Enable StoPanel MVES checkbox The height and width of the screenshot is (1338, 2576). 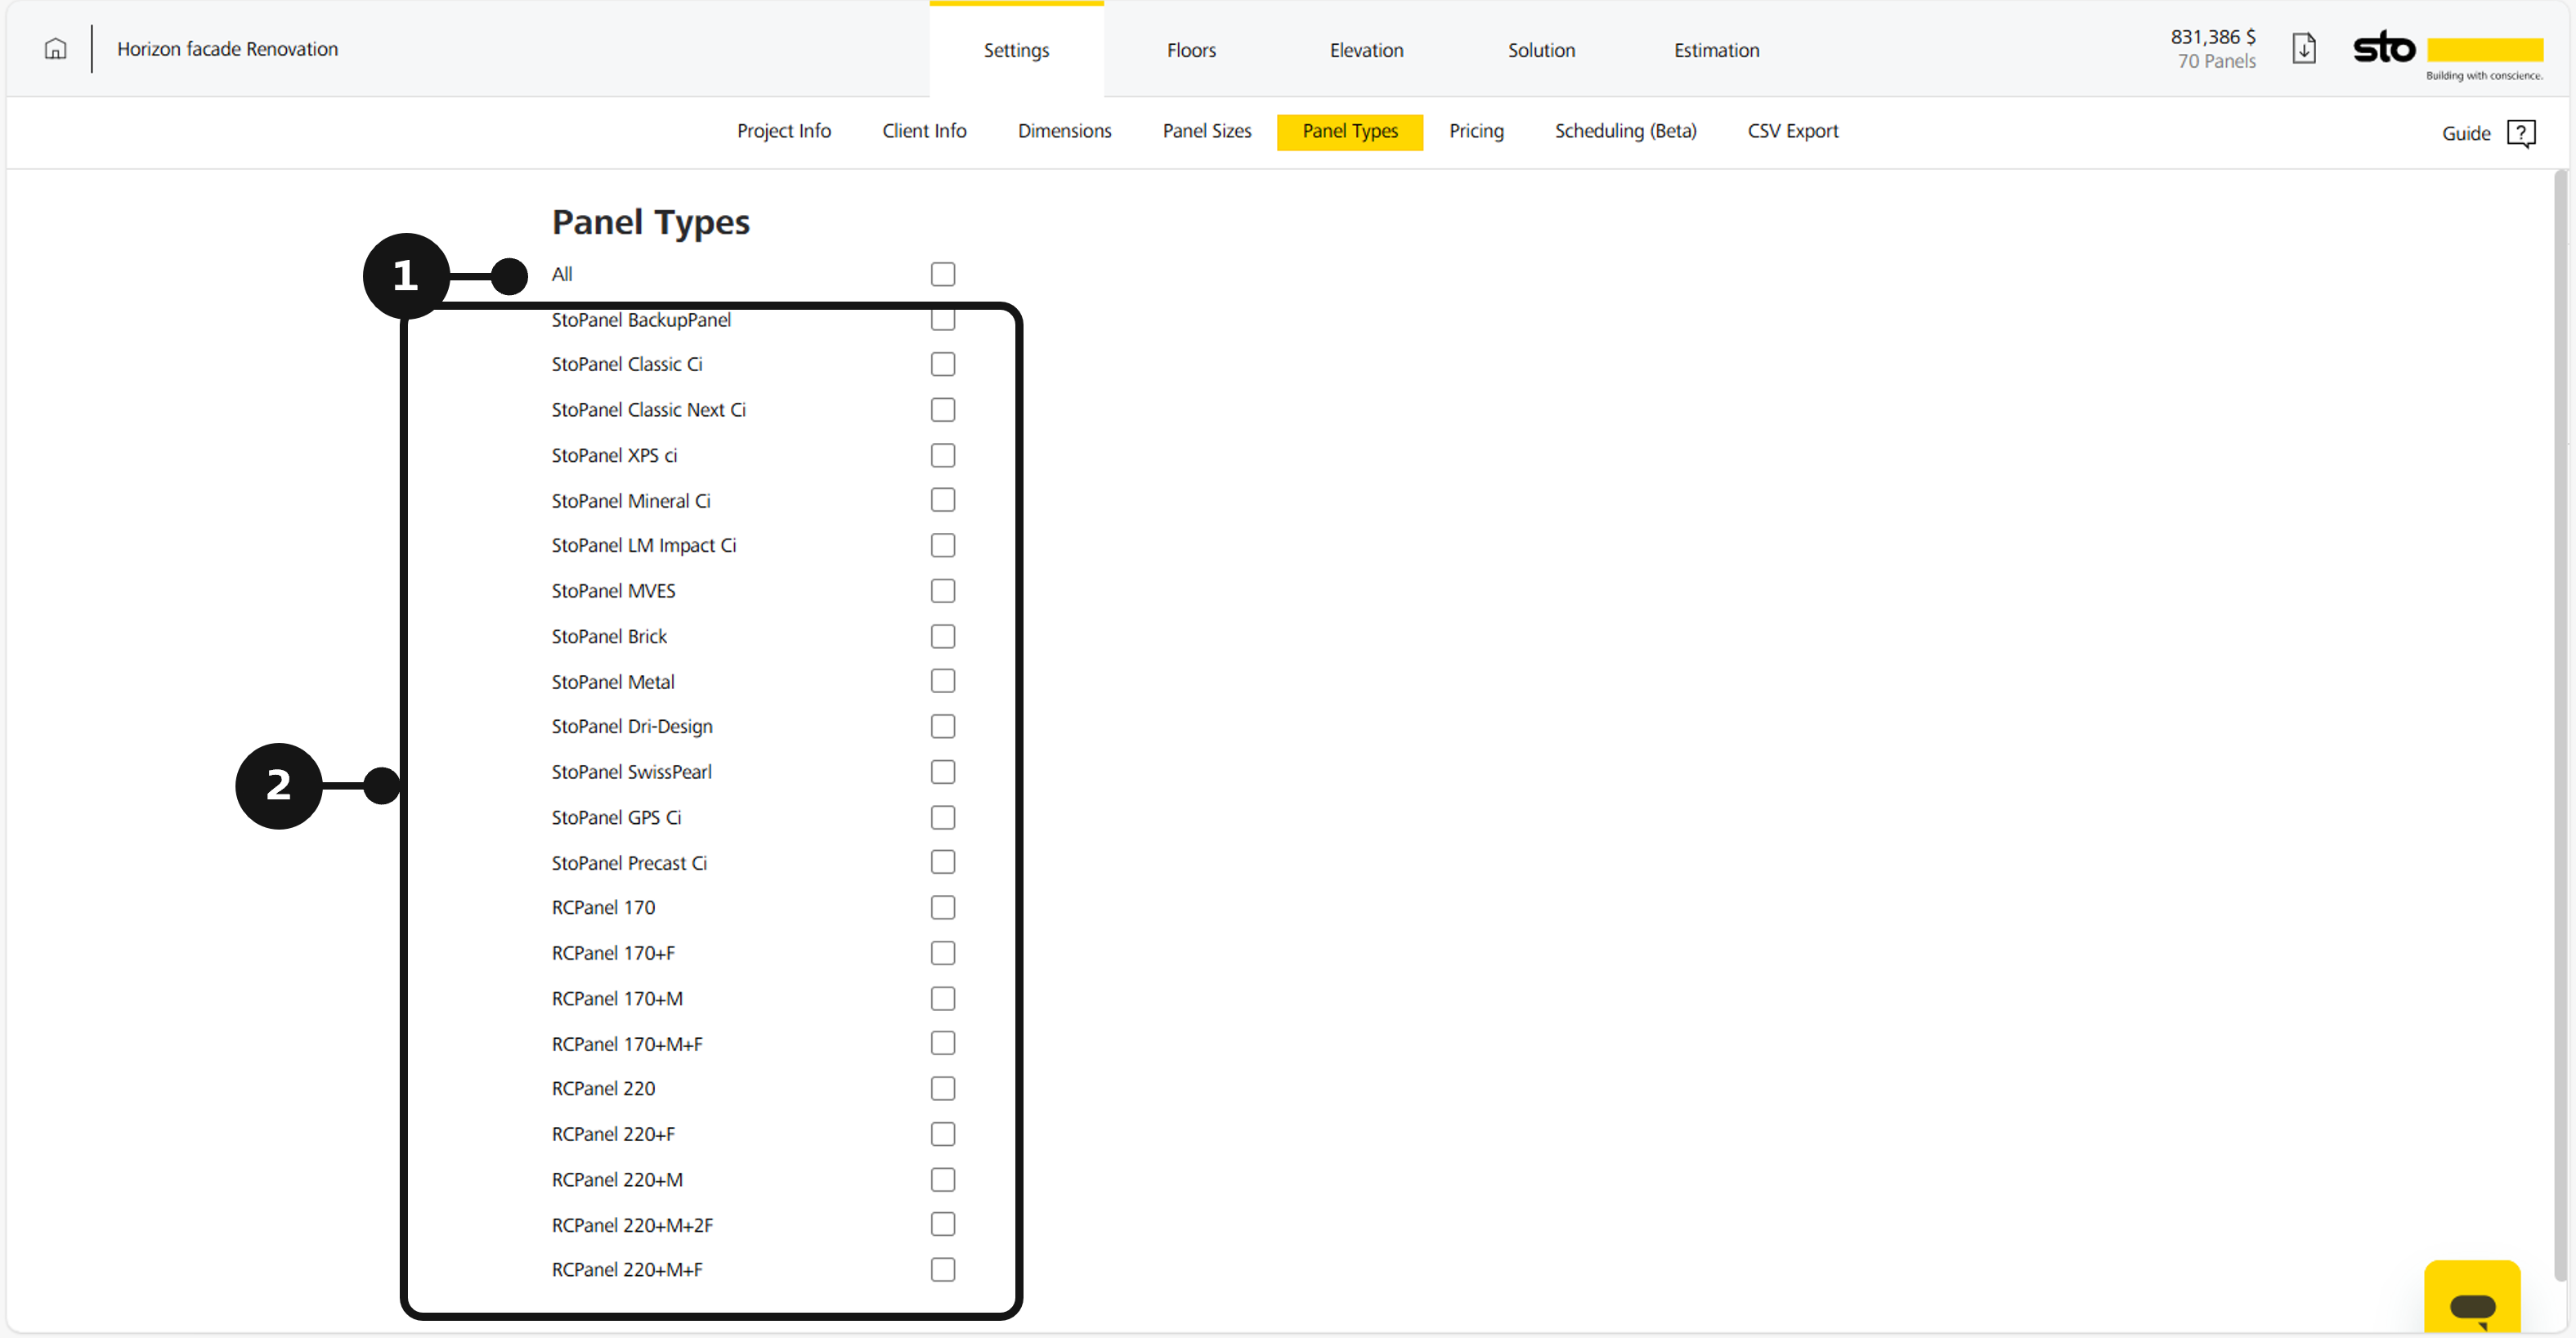point(942,591)
